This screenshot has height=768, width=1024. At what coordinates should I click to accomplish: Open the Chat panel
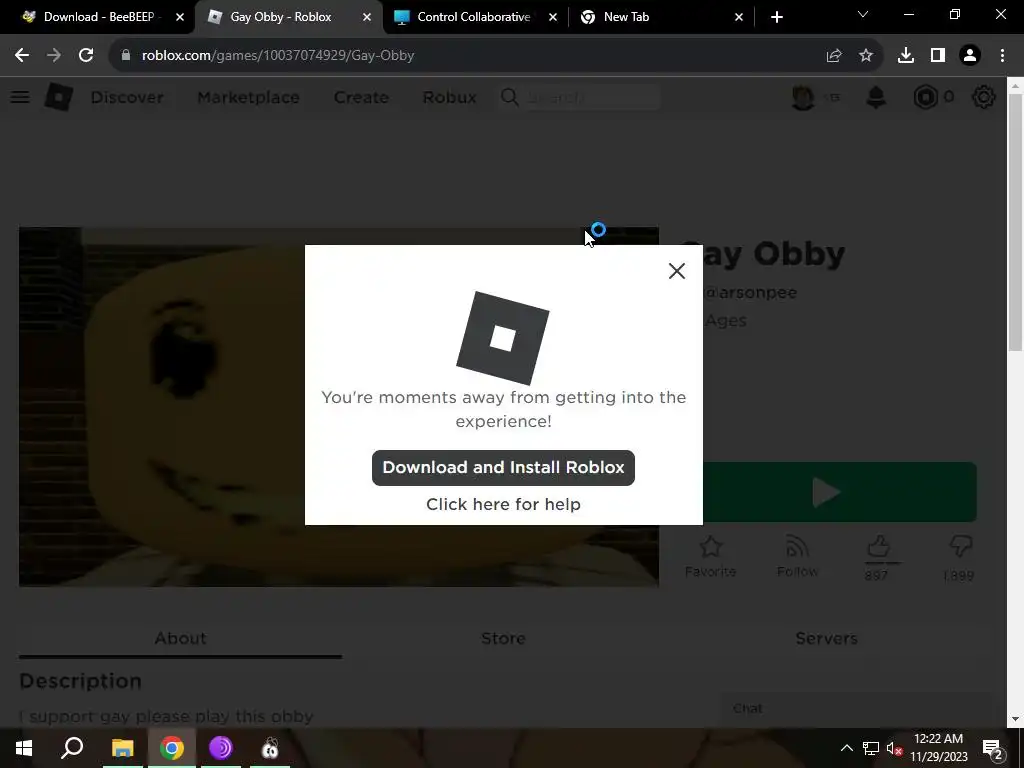[x=854, y=709]
